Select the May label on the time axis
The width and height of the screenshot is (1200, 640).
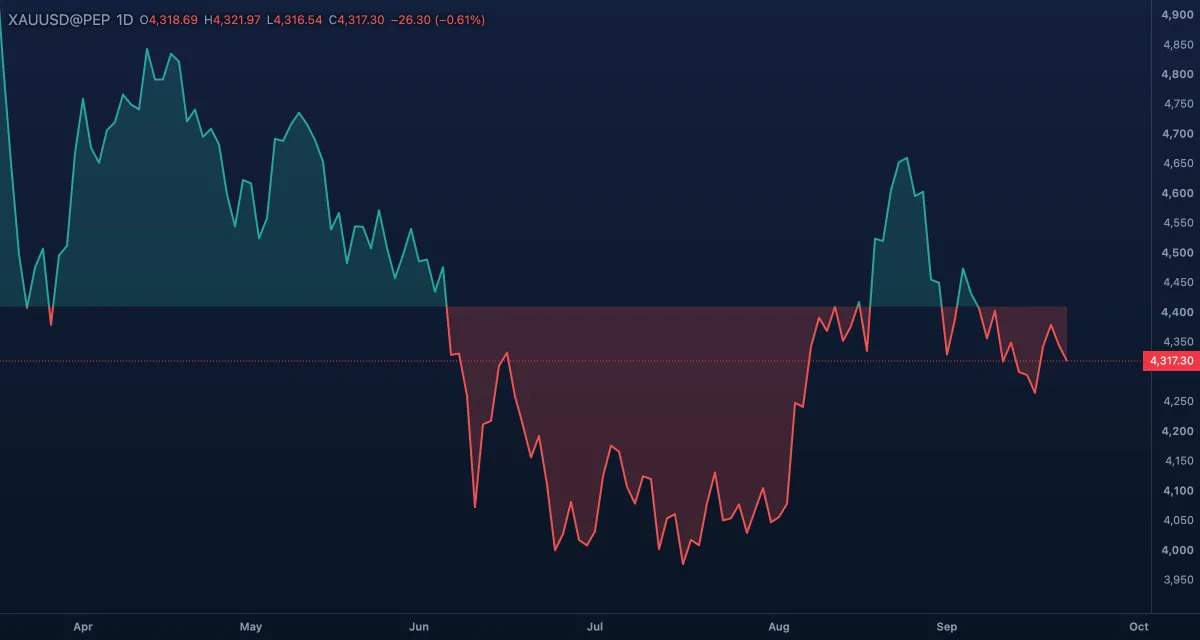pos(251,627)
